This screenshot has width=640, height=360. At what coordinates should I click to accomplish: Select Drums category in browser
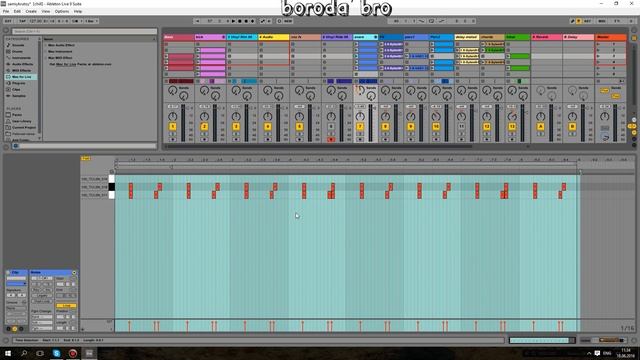point(18,51)
